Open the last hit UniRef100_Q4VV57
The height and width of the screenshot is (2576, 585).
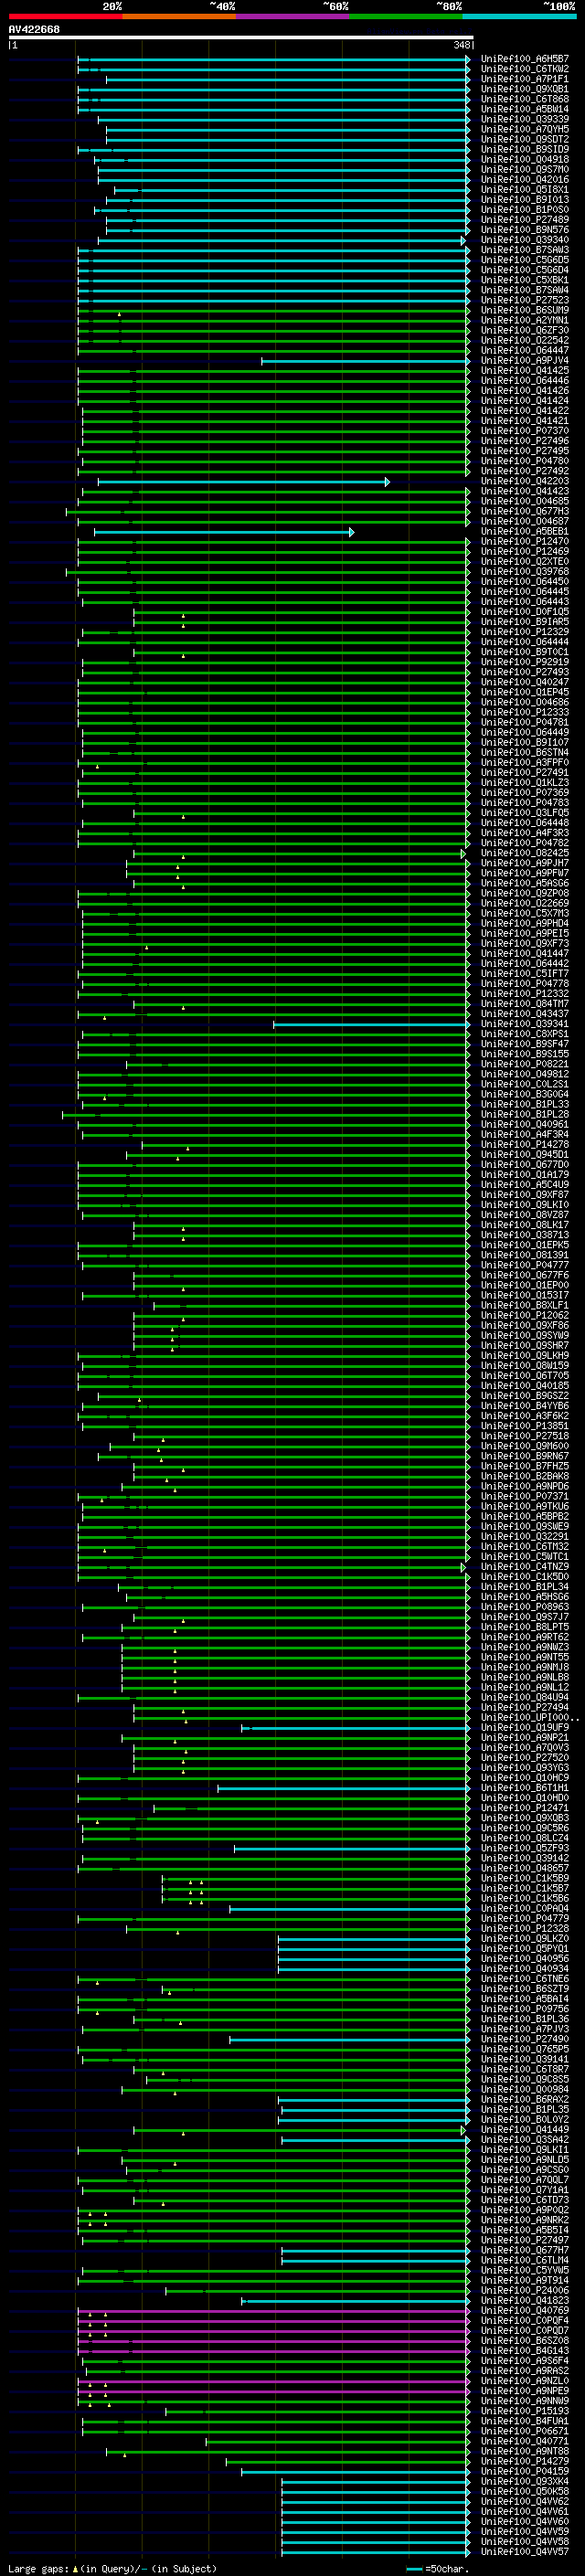tap(524, 2550)
